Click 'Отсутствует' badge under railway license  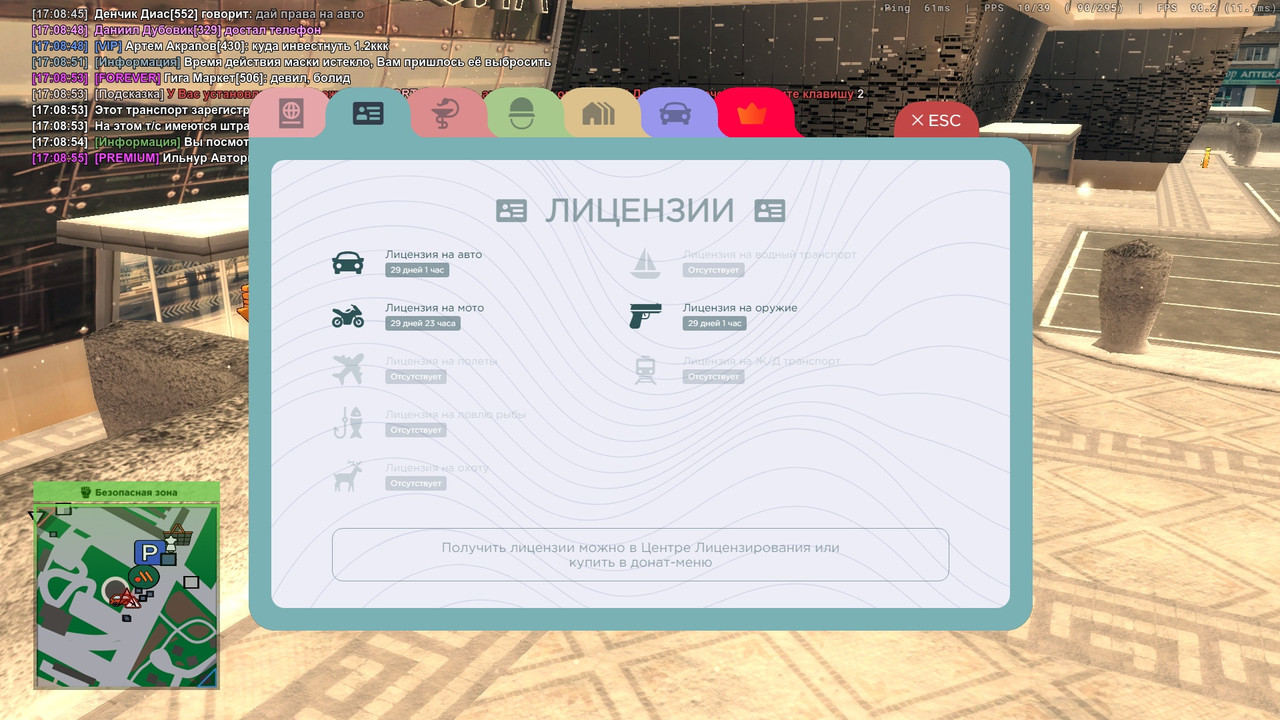(x=714, y=377)
